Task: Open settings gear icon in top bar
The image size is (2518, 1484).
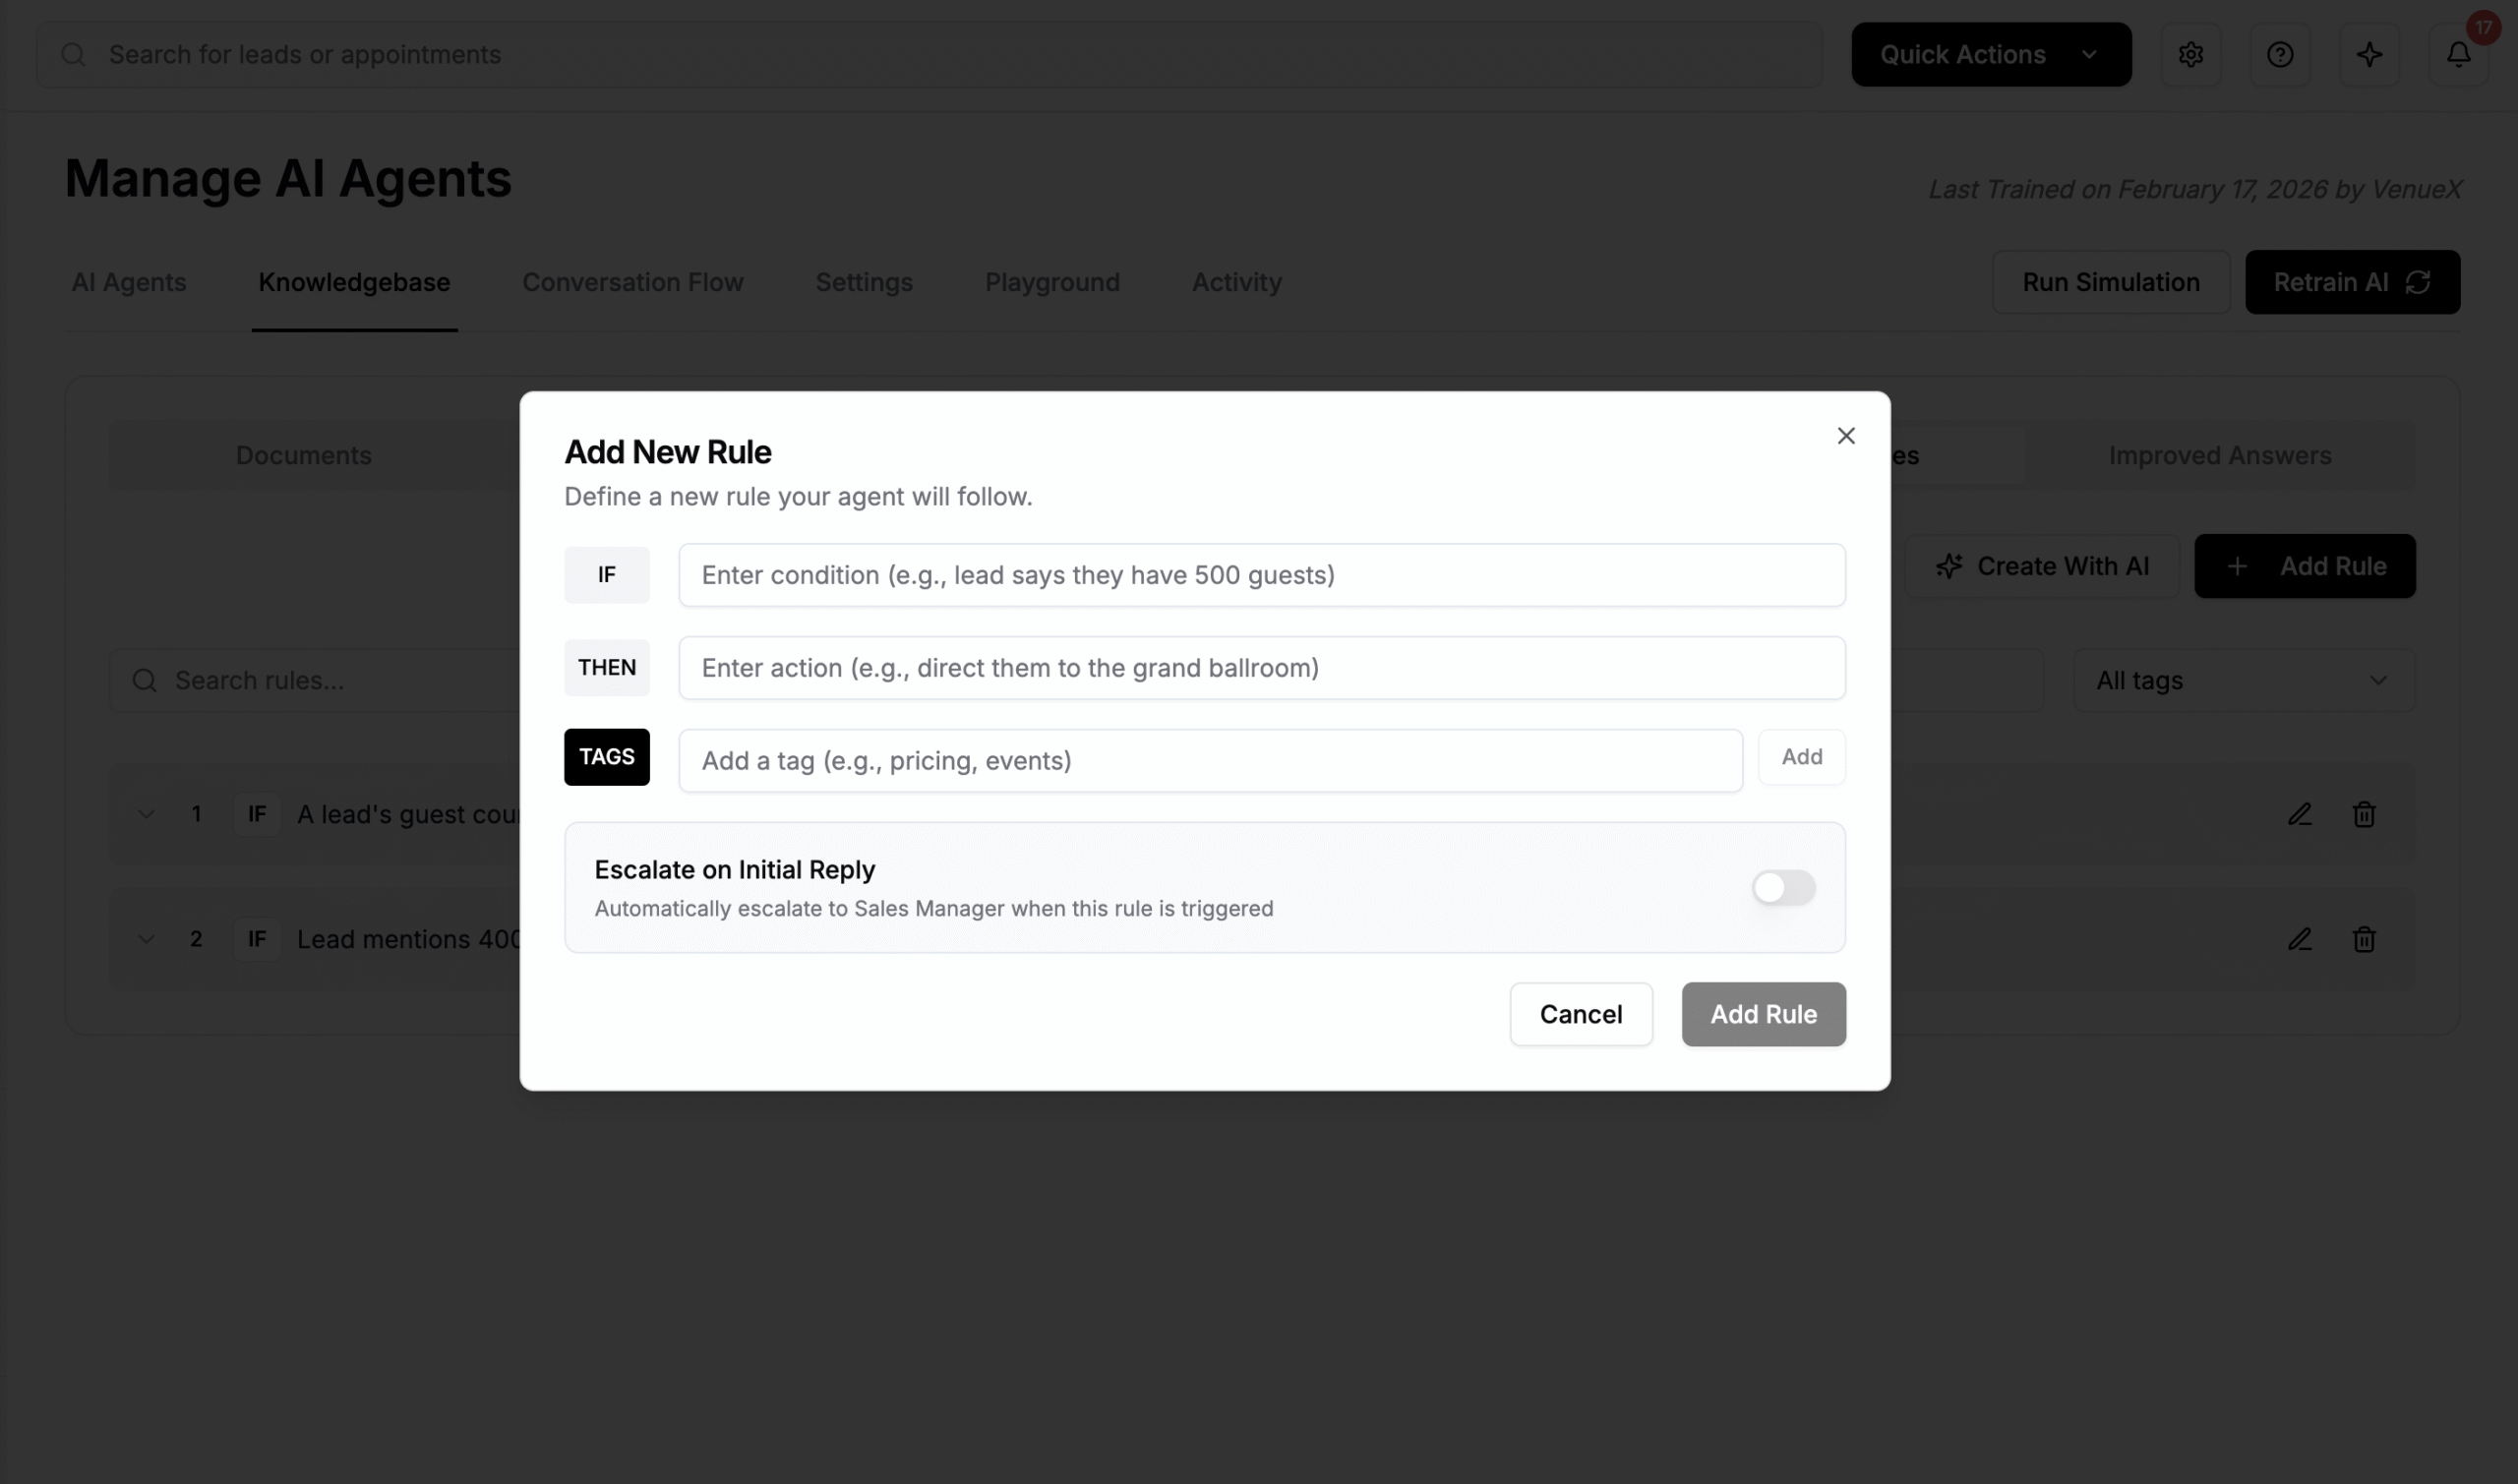Action: (2190, 55)
